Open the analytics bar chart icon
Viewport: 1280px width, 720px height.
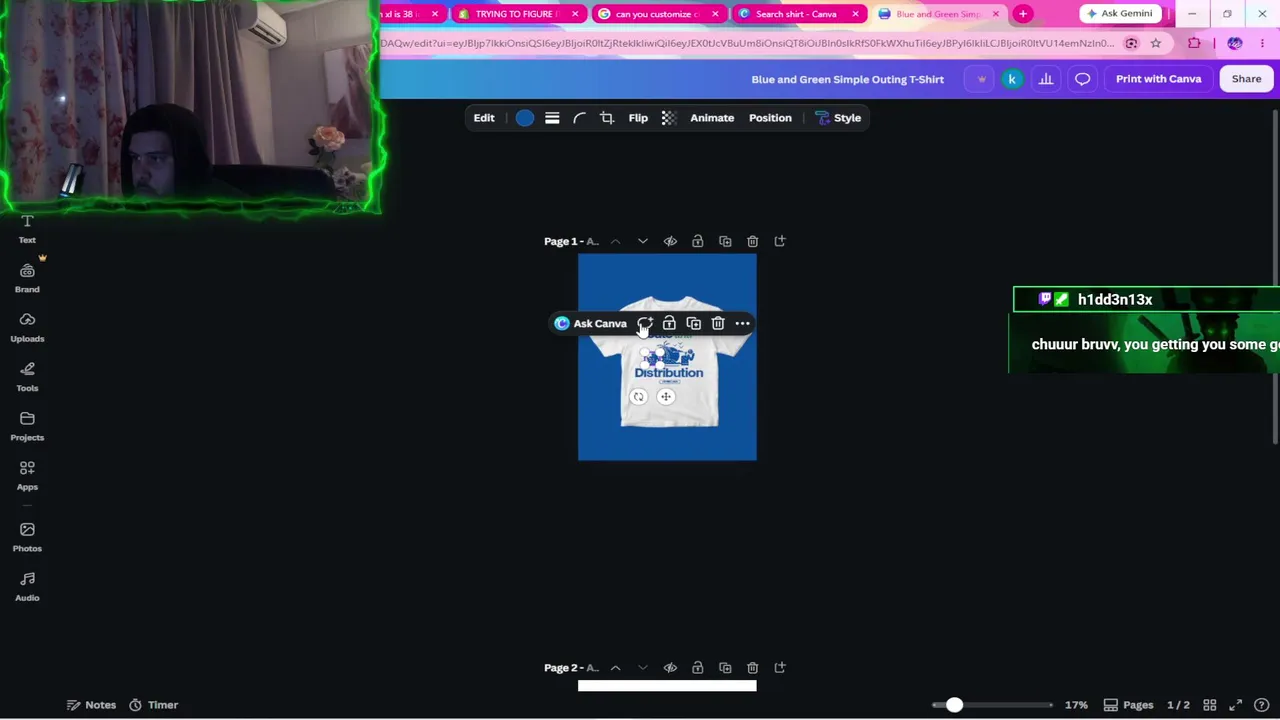pyautogui.click(x=1046, y=79)
